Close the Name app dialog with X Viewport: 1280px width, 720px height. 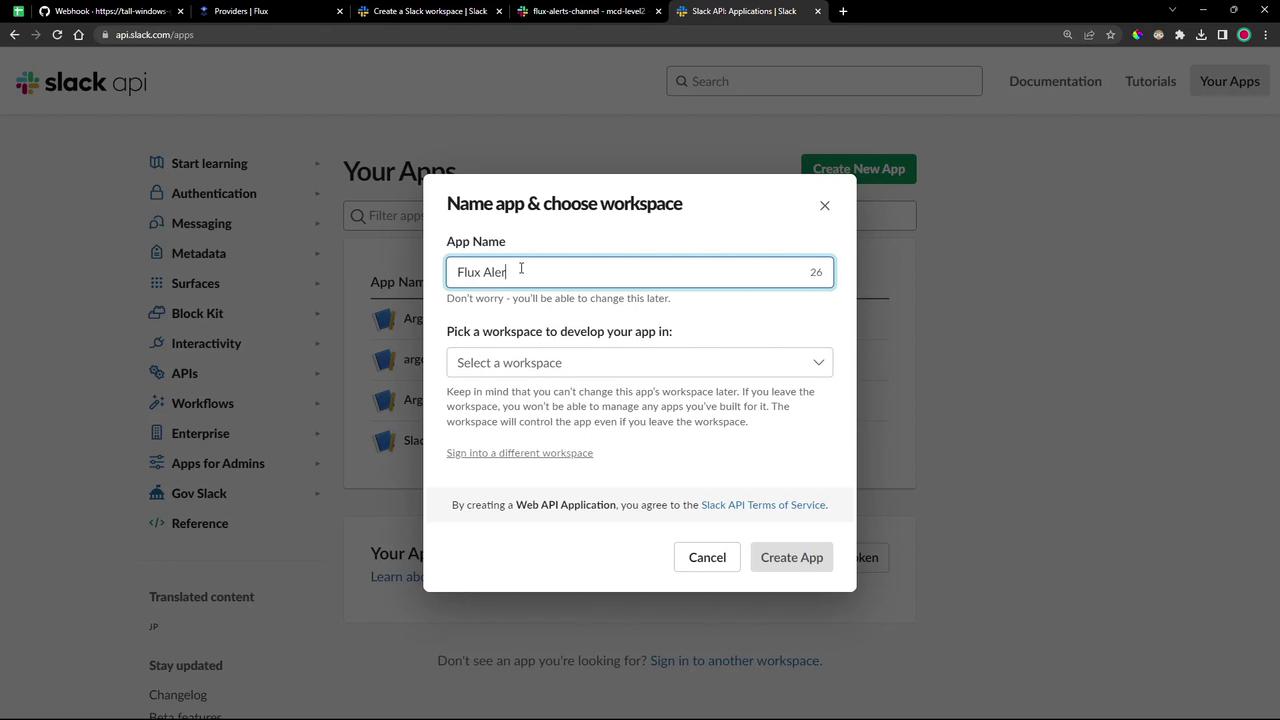click(x=825, y=206)
